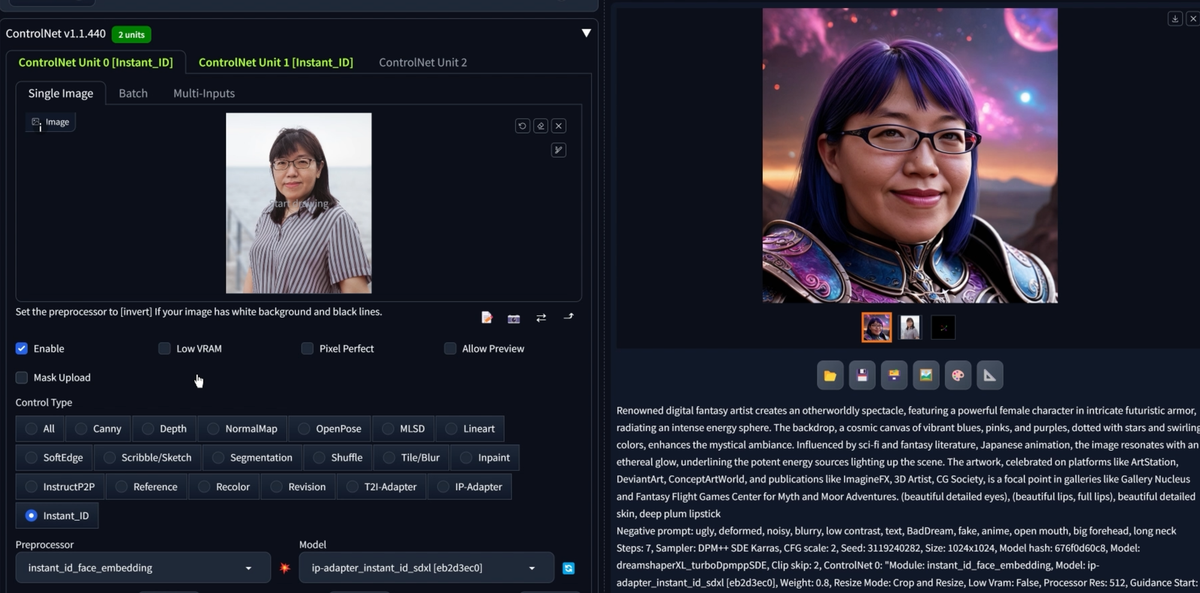The height and width of the screenshot is (593, 1200).
Task: Collapse the ControlNet v1.1.440 panel
Action: point(586,33)
